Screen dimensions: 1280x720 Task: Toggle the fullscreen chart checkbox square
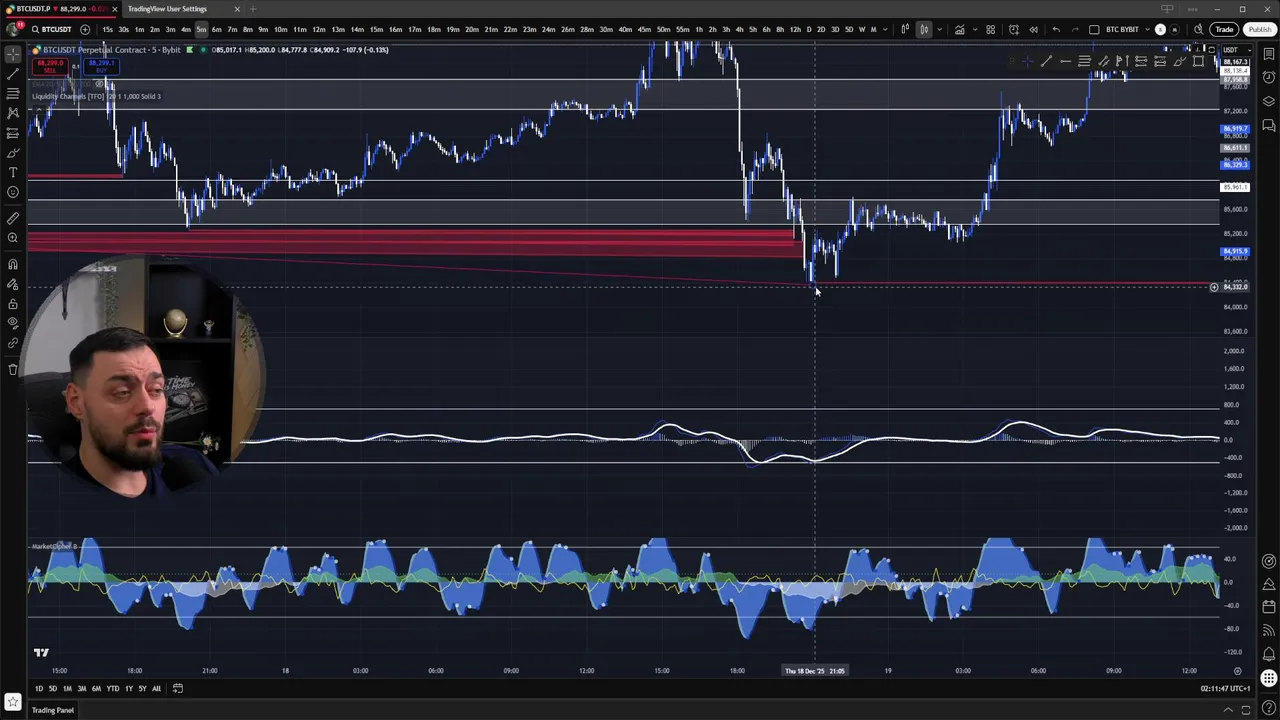(1094, 29)
